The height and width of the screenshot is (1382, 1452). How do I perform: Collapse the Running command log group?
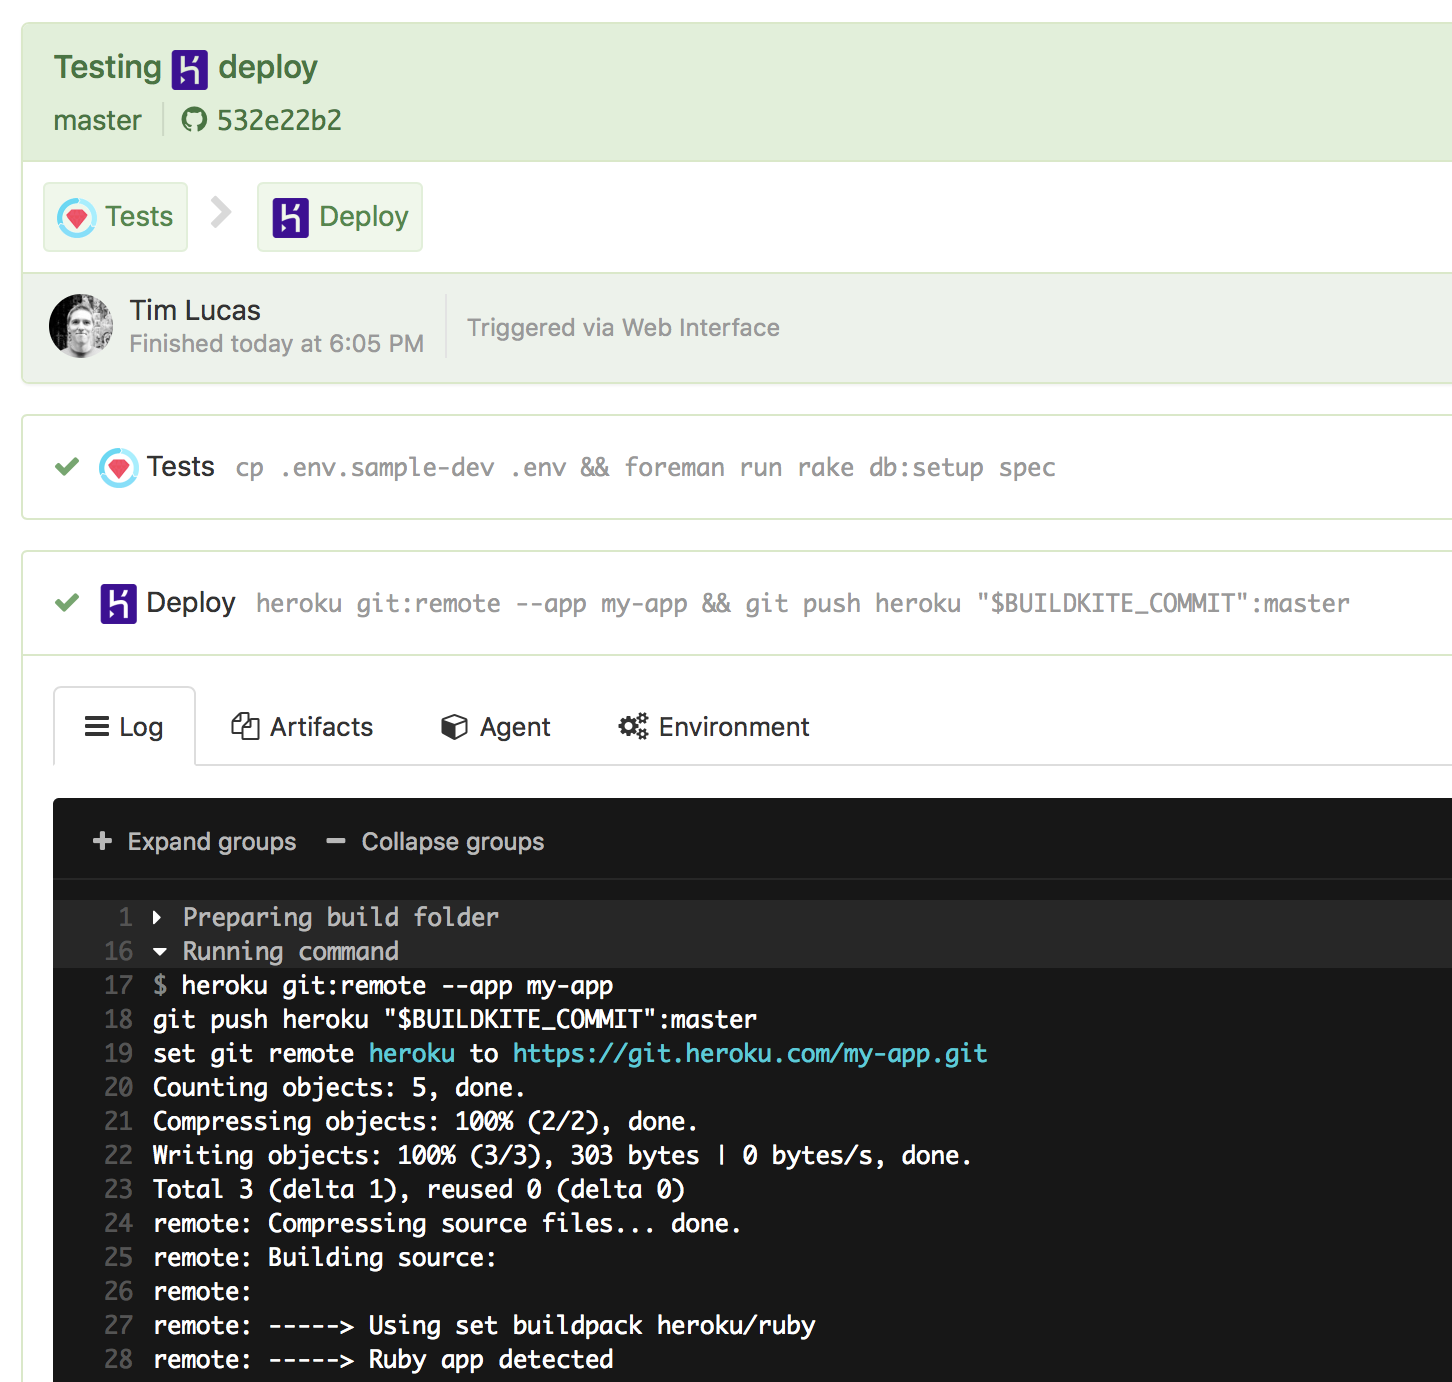(x=160, y=951)
